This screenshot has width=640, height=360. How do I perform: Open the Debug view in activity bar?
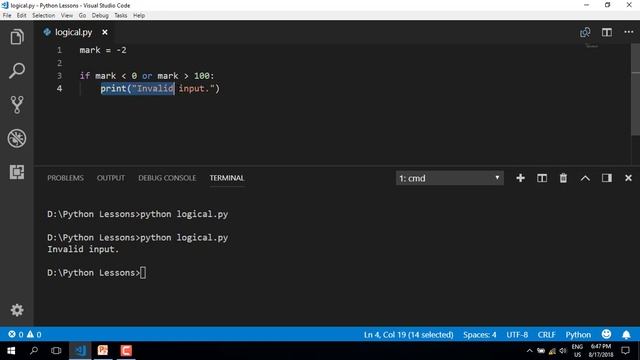17,138
